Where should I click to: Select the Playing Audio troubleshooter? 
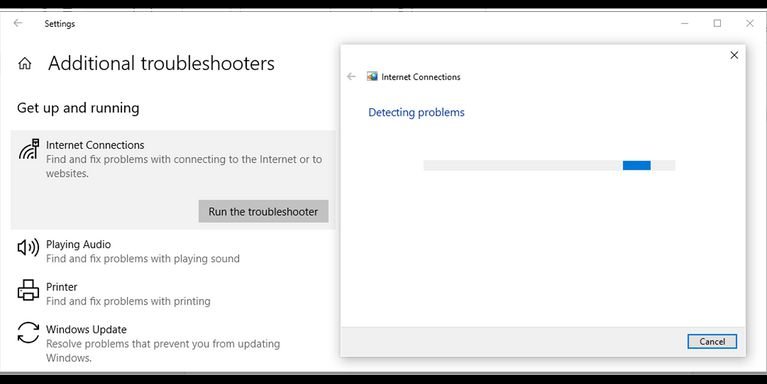click(x=173, y=251)
